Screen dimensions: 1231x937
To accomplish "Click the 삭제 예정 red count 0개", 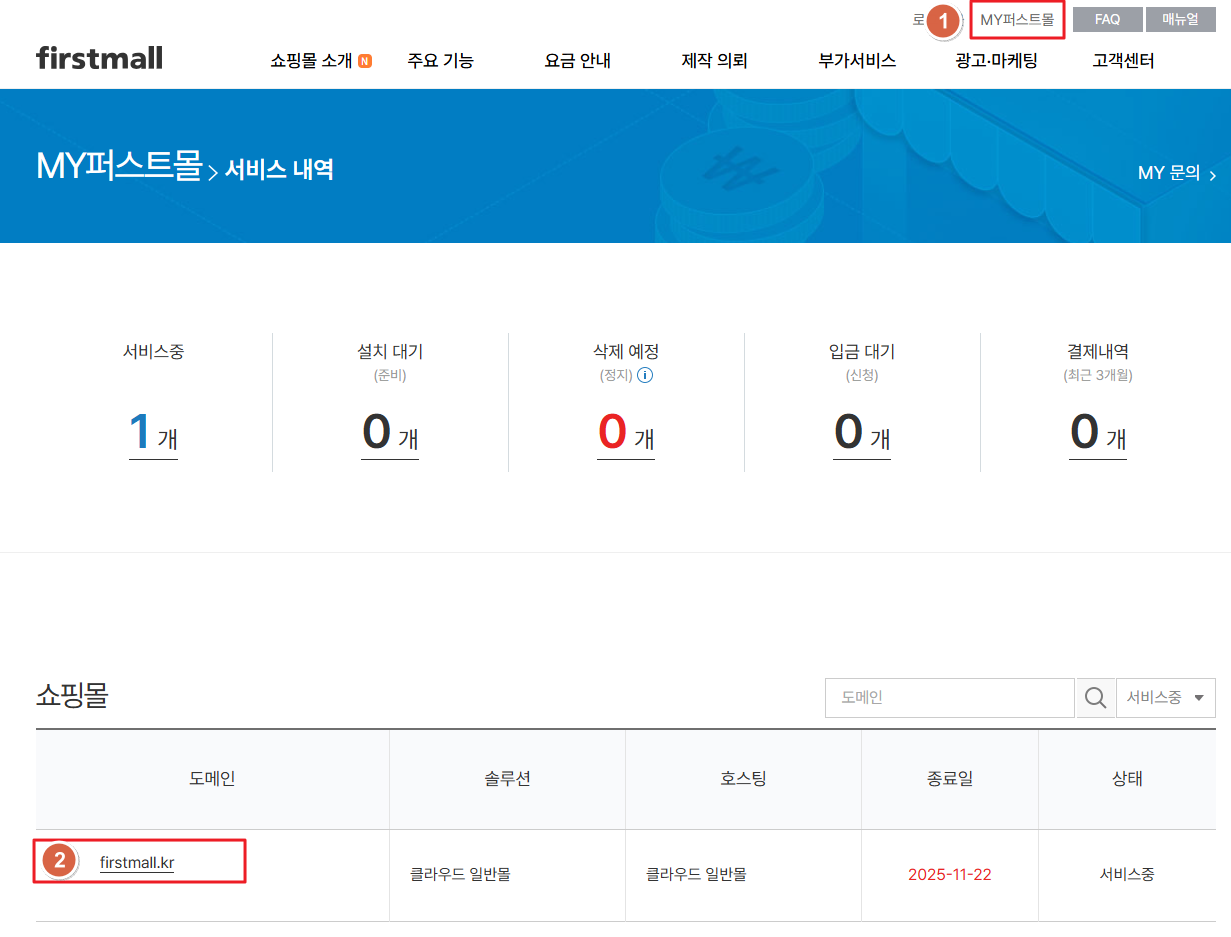I will [626, 433].
